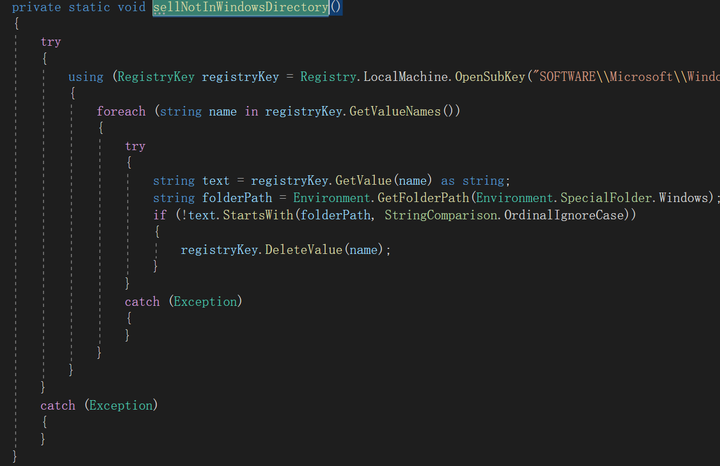
Task: Click the foreach keyword
Action: pyautogui.click(x=121, y=111)
